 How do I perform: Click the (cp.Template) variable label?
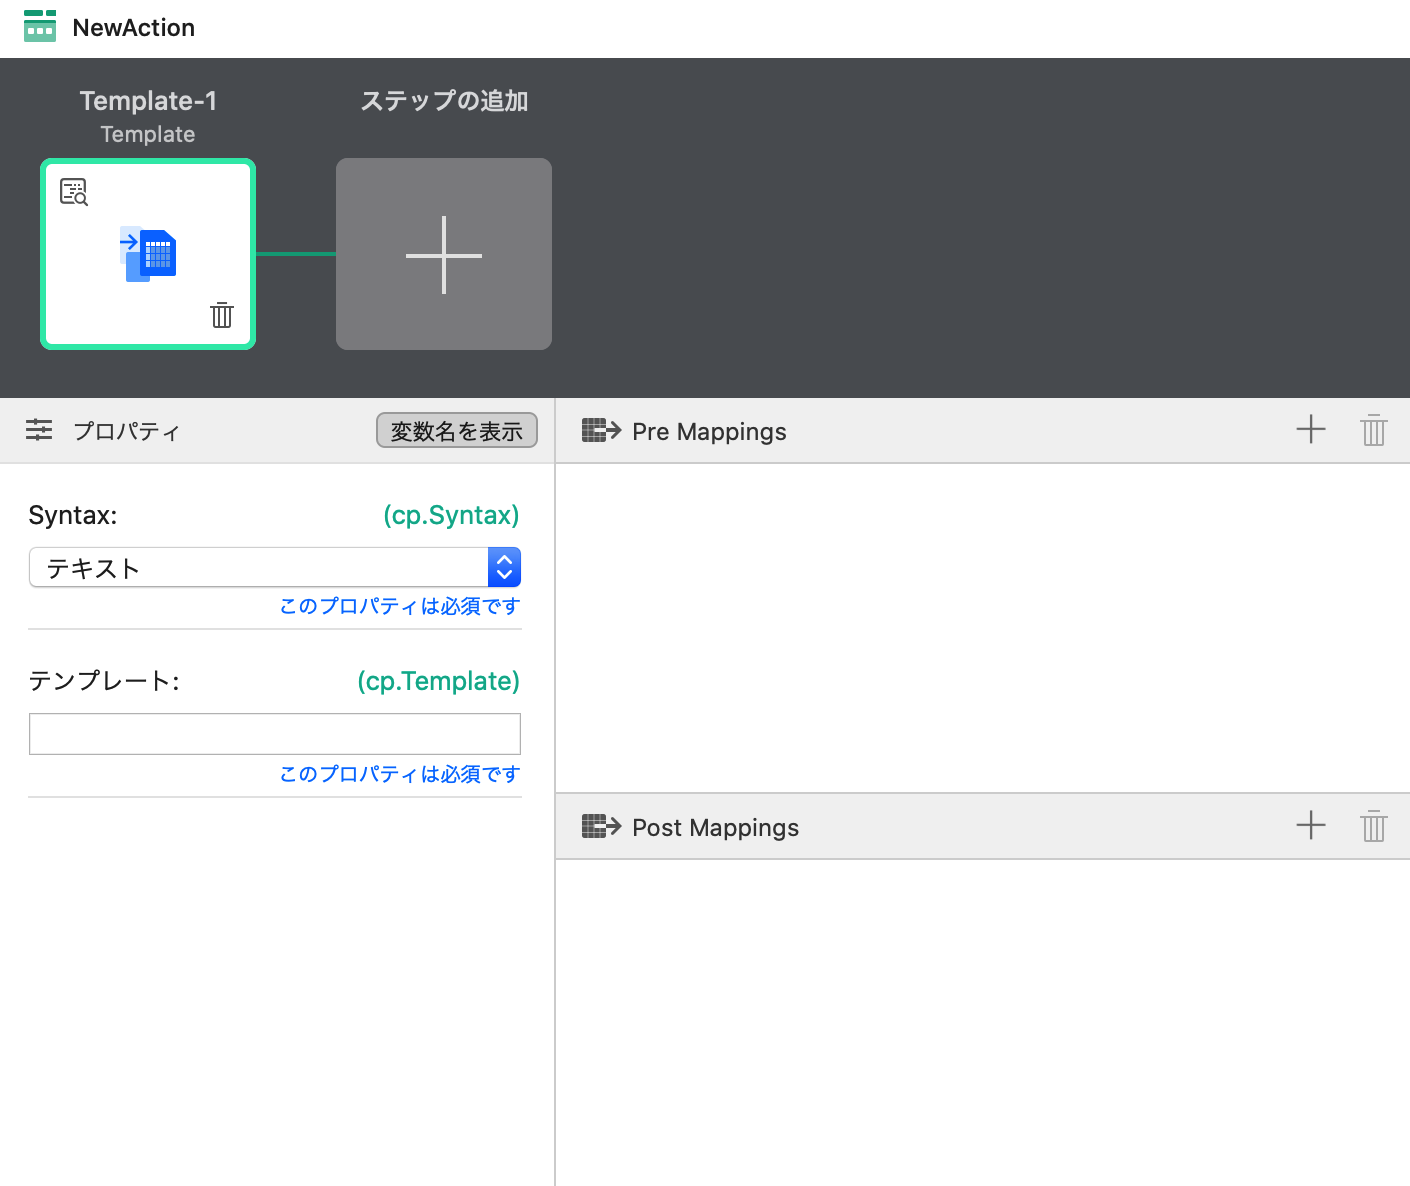(x=438, y=681)
